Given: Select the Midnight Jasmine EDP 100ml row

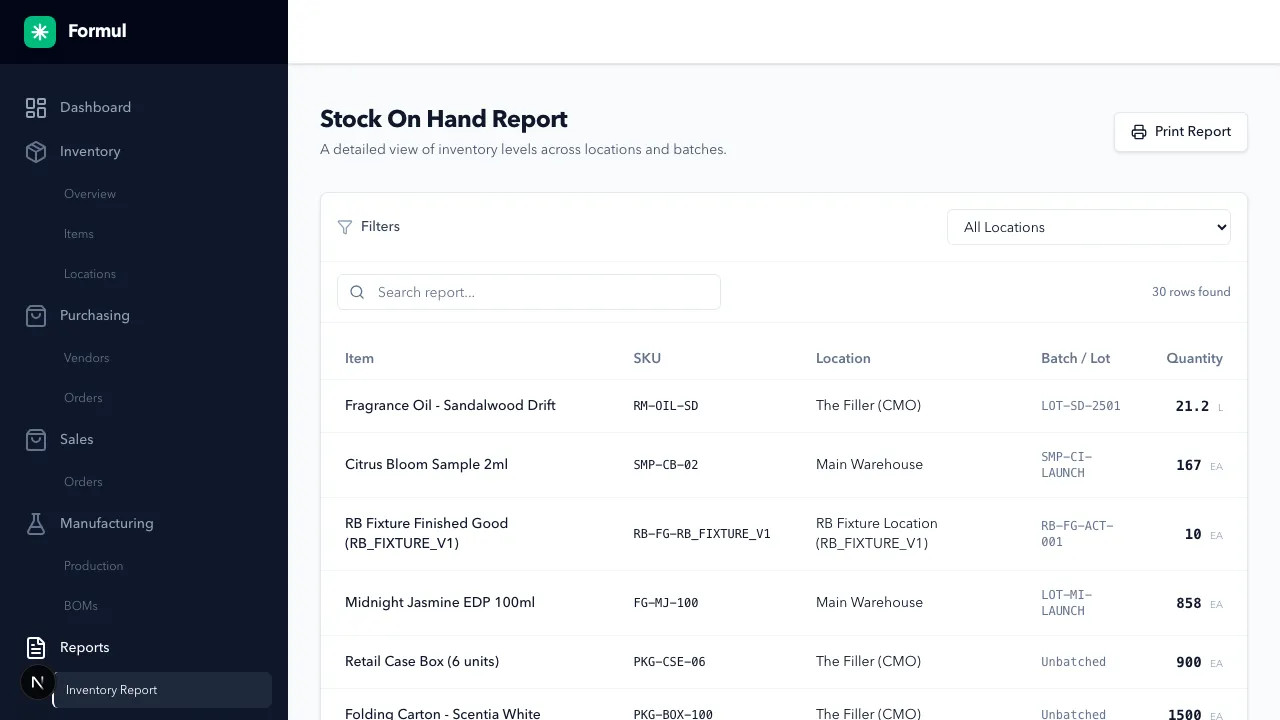Looking at the screenshot, I should click(640, 602).
